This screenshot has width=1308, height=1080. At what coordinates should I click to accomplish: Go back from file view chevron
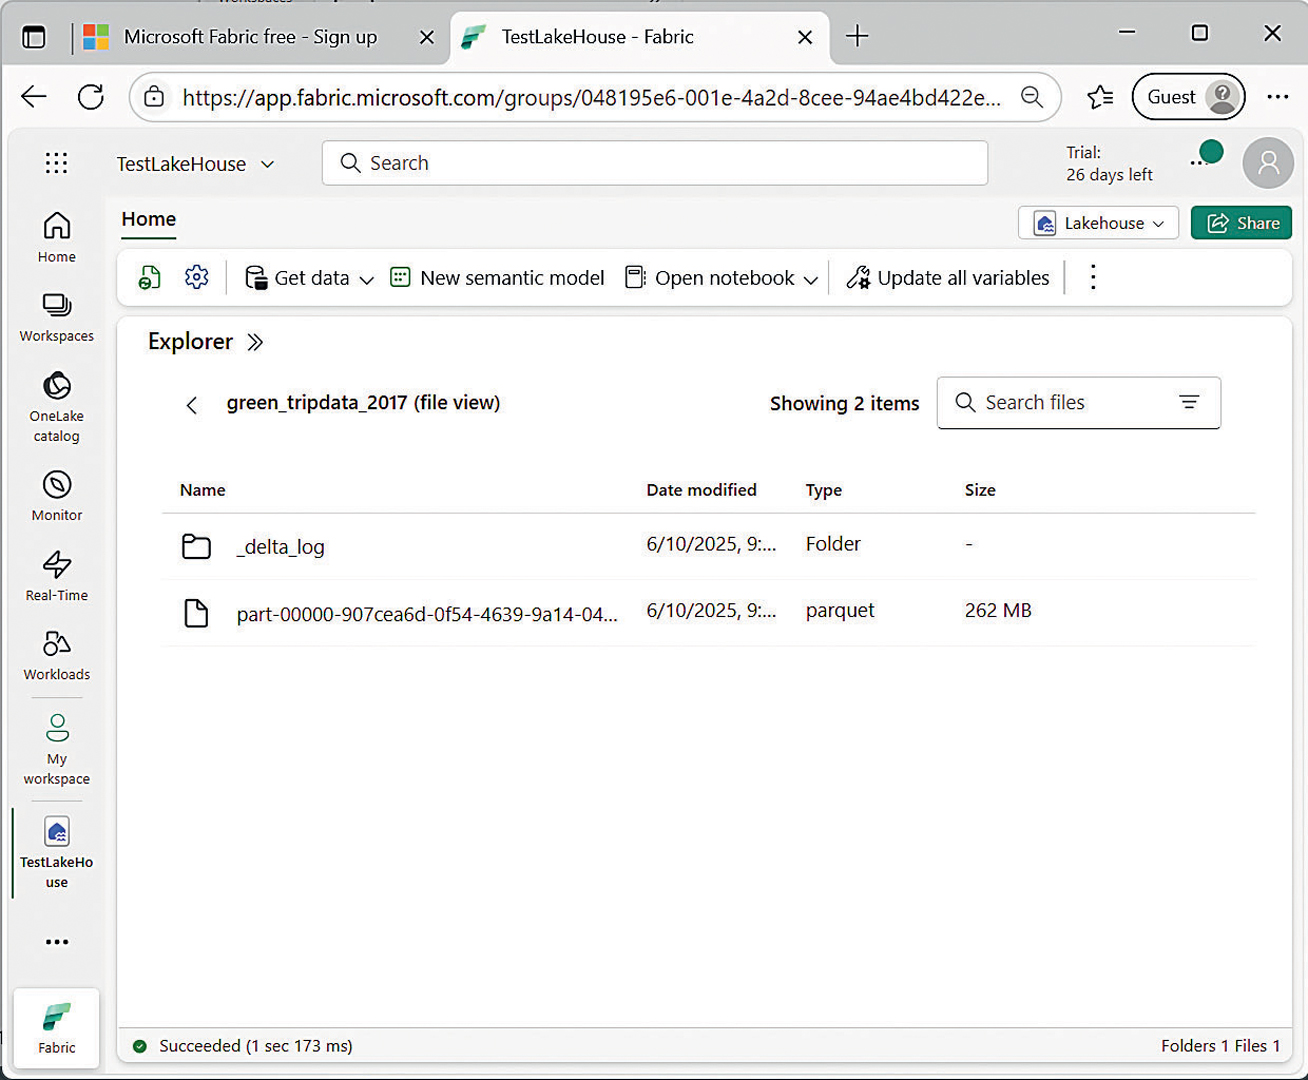point(192,405)
